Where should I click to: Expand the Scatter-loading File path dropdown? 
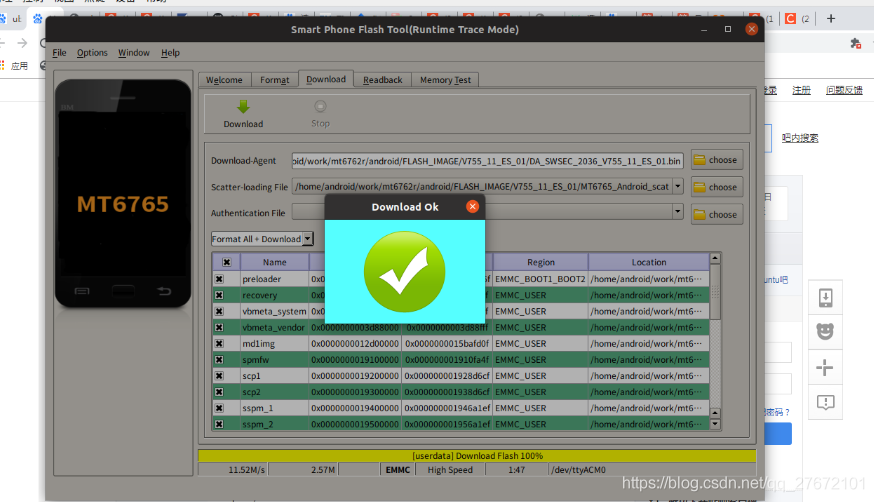click(x=678, y=186)
